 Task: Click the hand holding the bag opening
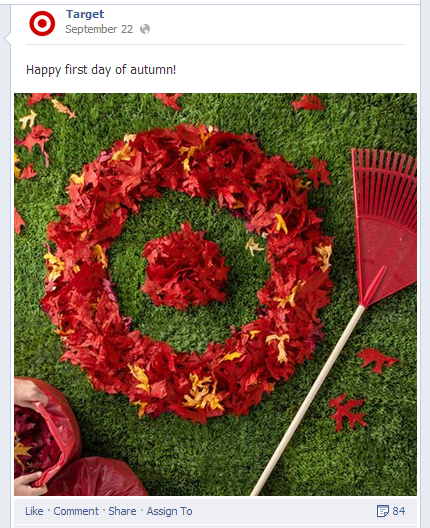click(x=29, y=394)
